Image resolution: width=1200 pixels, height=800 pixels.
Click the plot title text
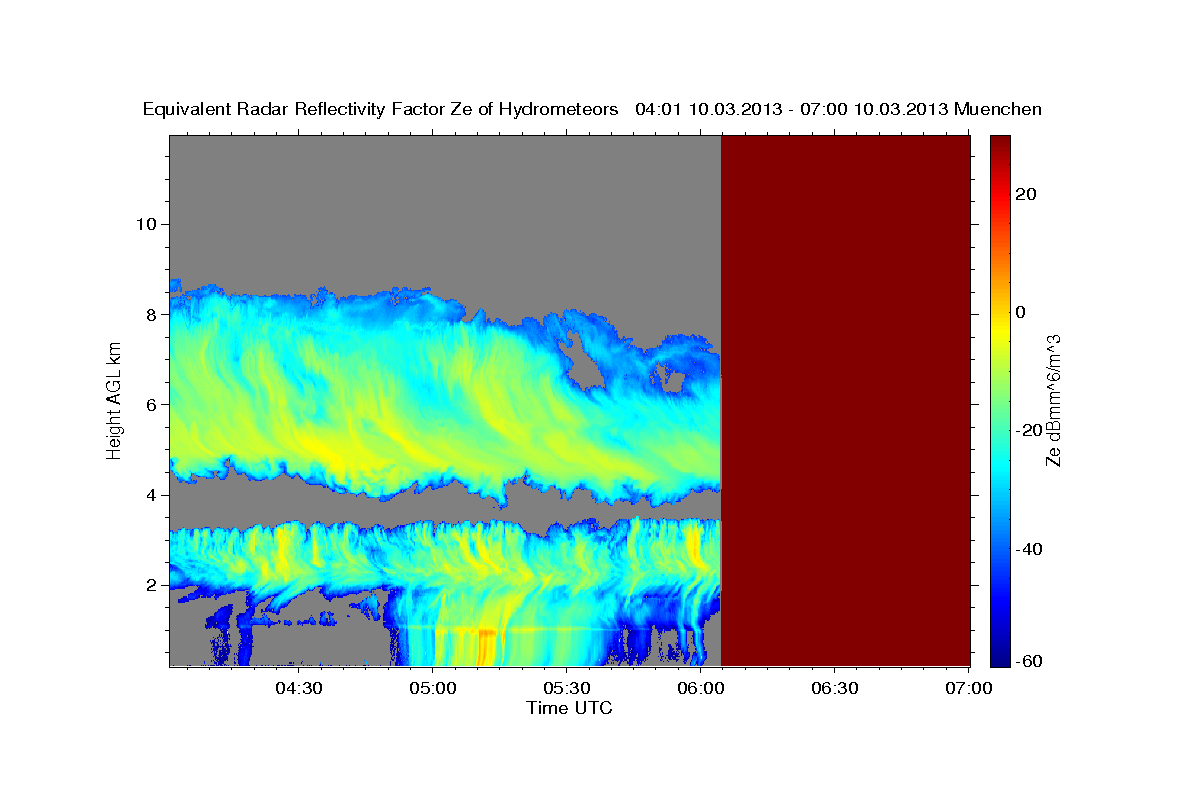click(x=592, y=109)
